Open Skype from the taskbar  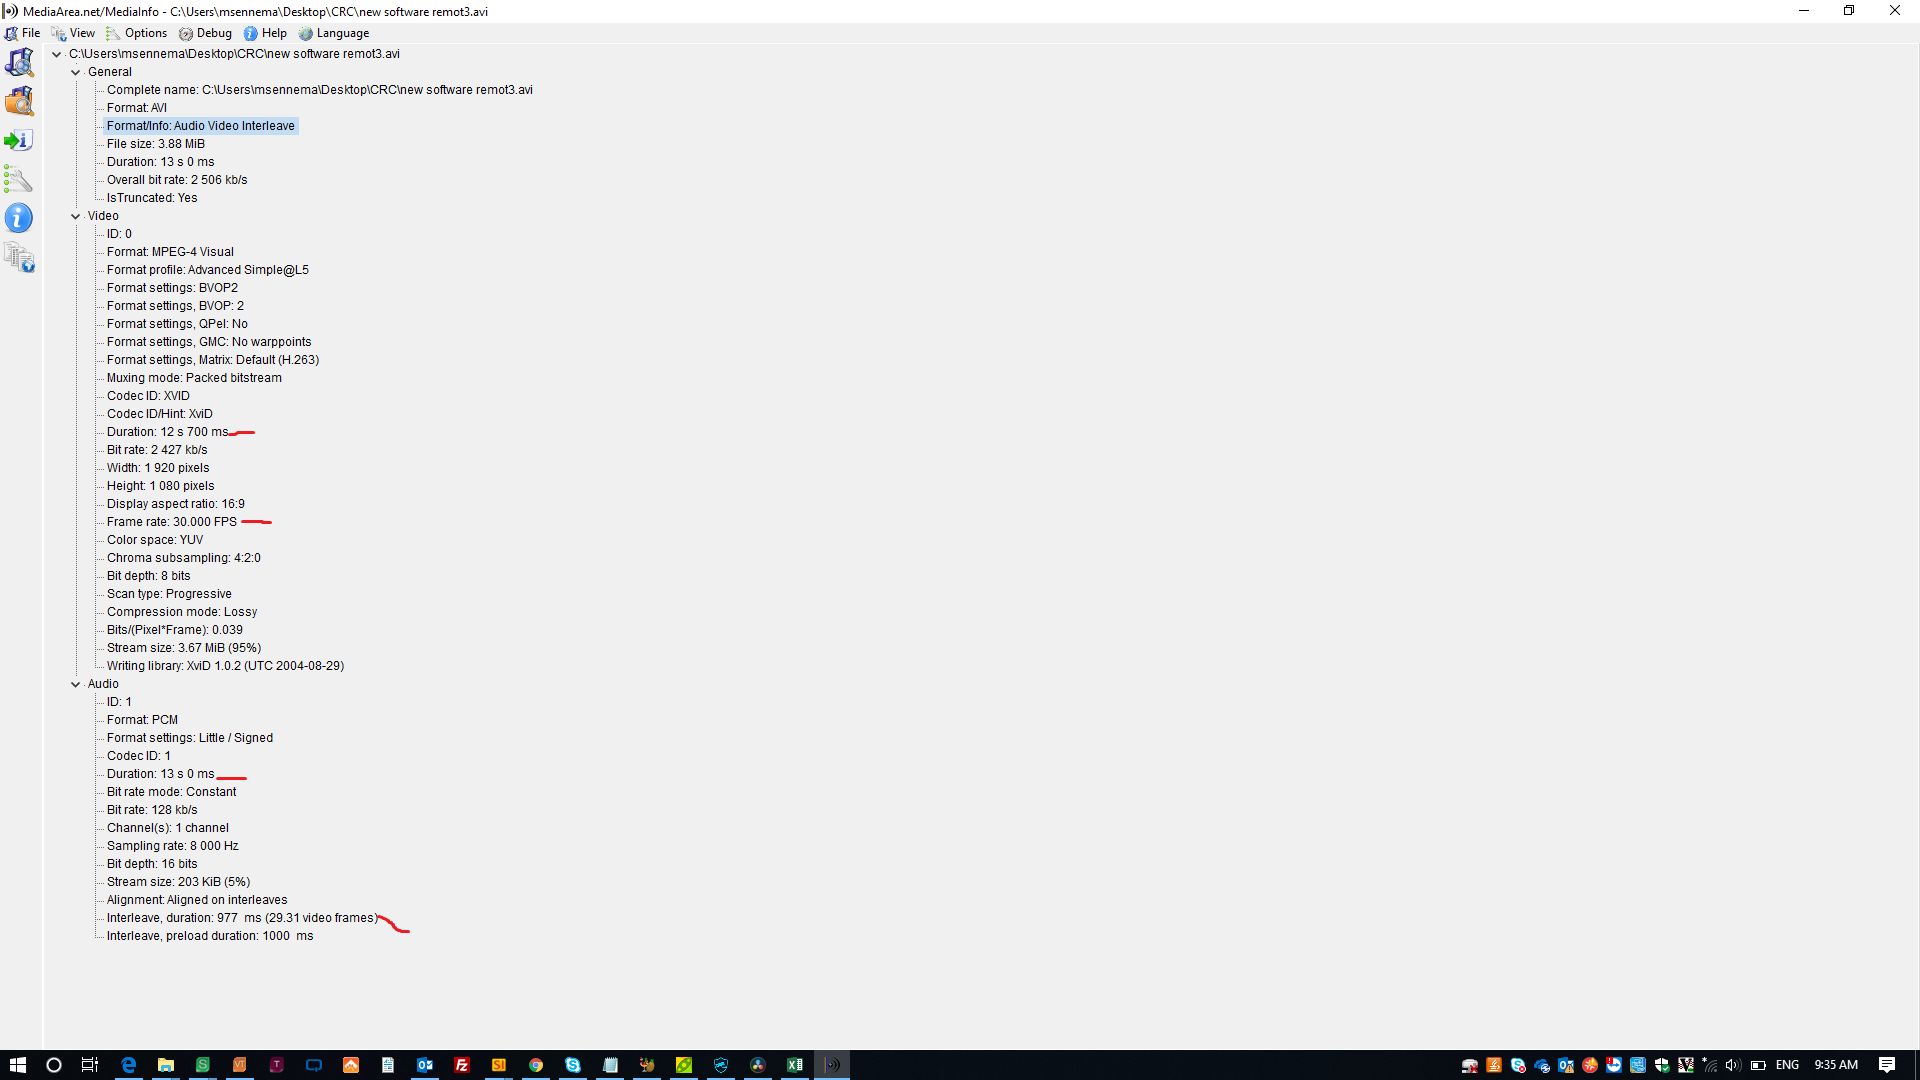point(573,1065)
